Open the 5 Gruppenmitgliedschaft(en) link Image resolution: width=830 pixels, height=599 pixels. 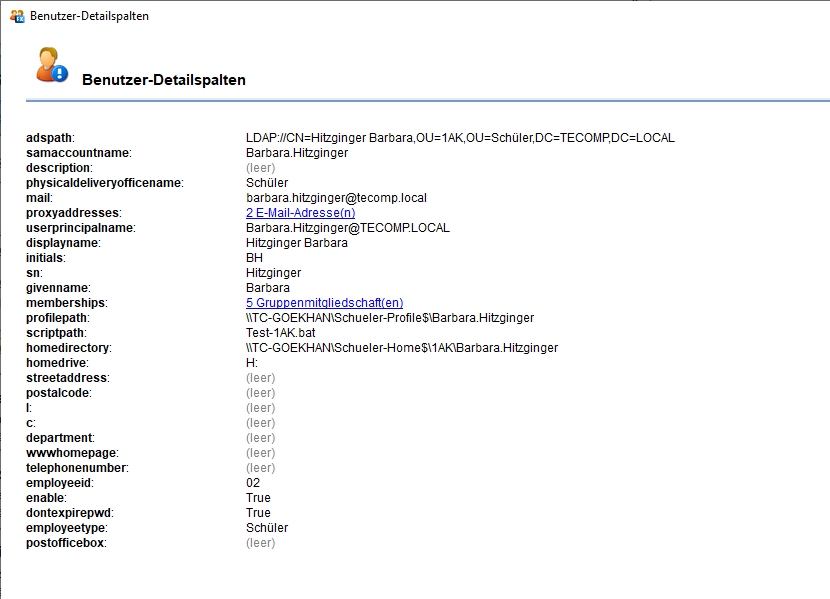tap(324, 303)
